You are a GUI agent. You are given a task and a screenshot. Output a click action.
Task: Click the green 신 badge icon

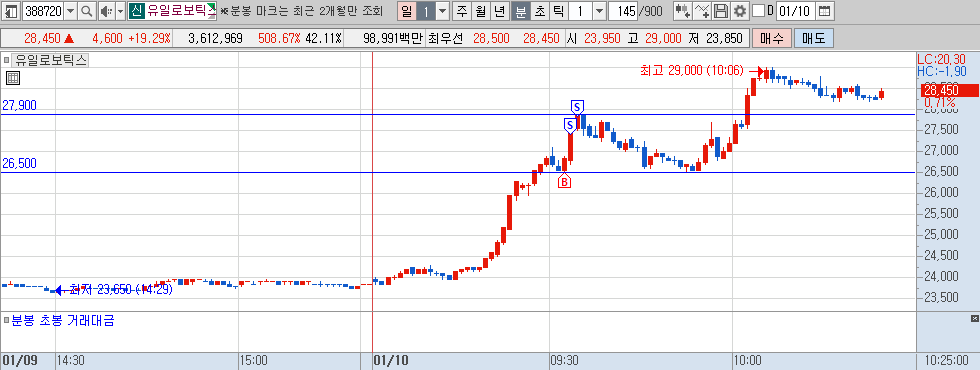(x=136, y=11)
